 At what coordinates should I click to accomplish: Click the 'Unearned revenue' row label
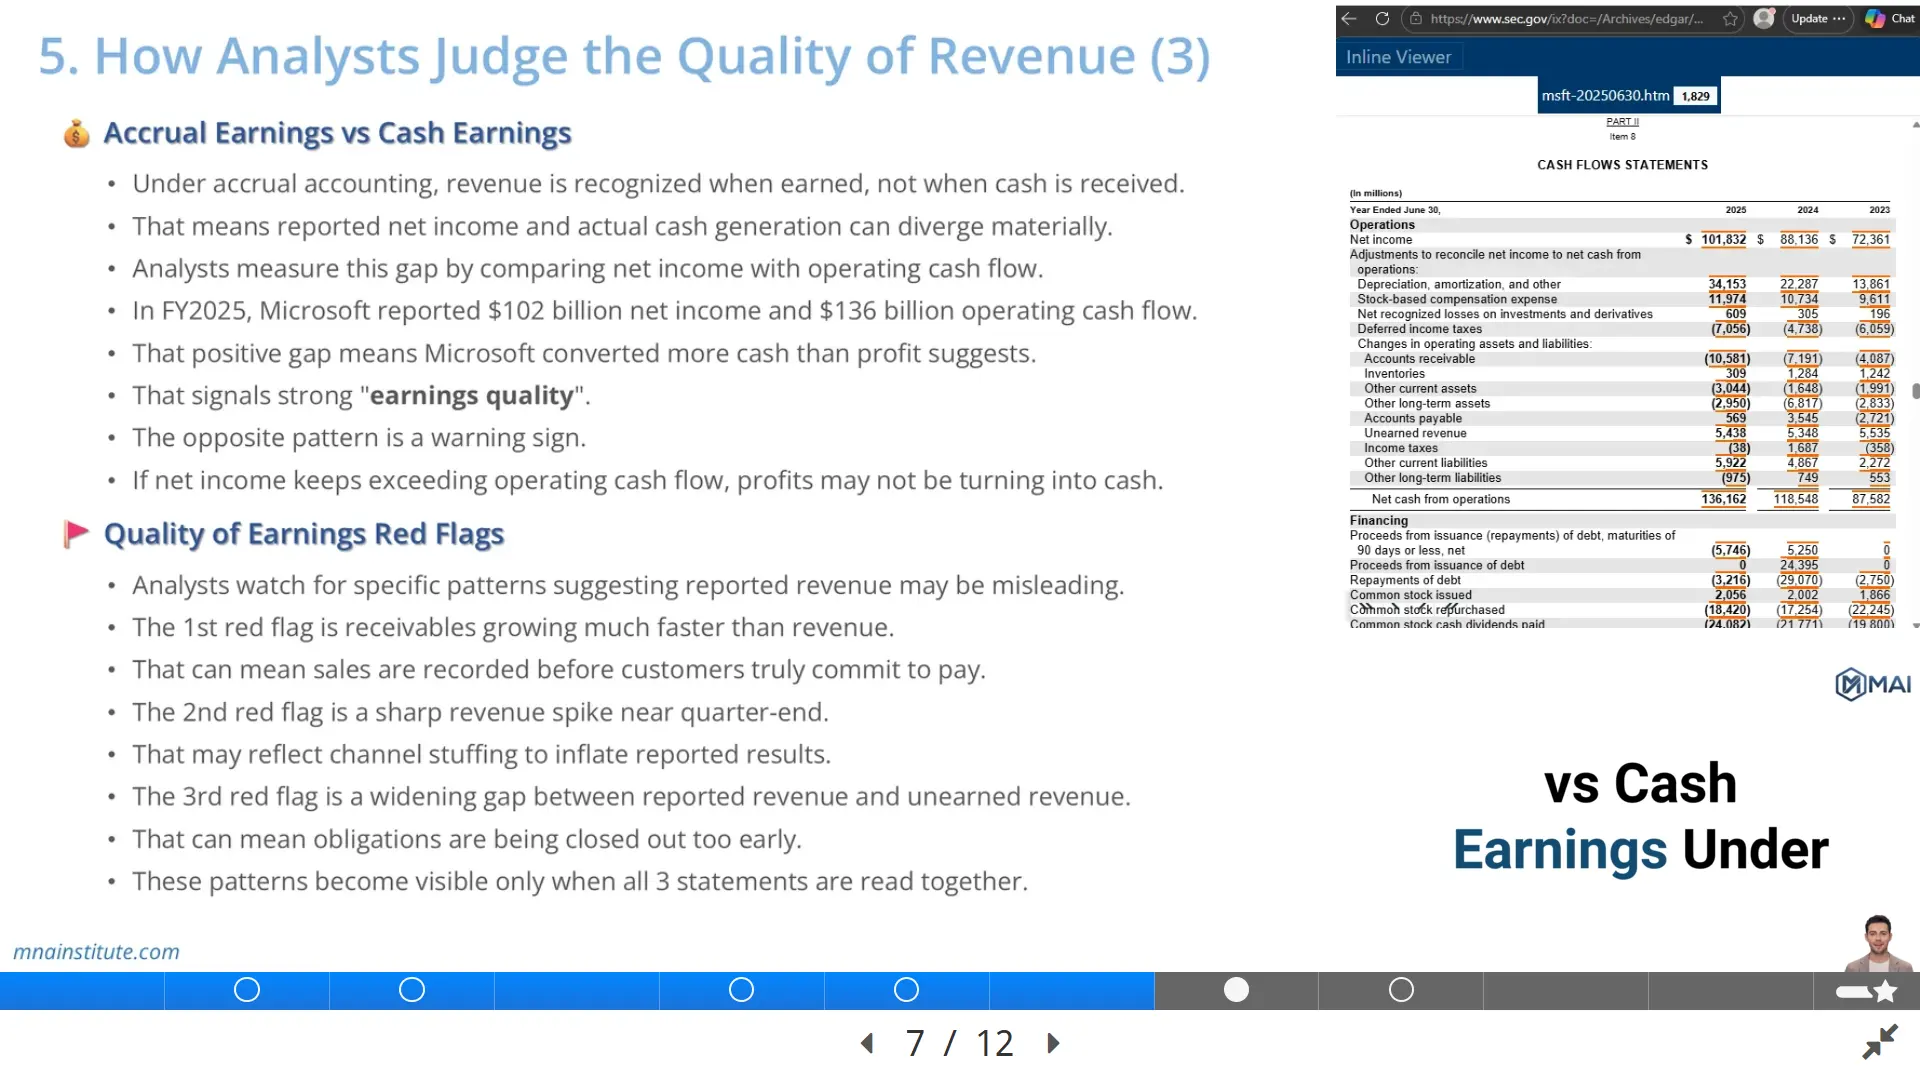click(1415, 433)
